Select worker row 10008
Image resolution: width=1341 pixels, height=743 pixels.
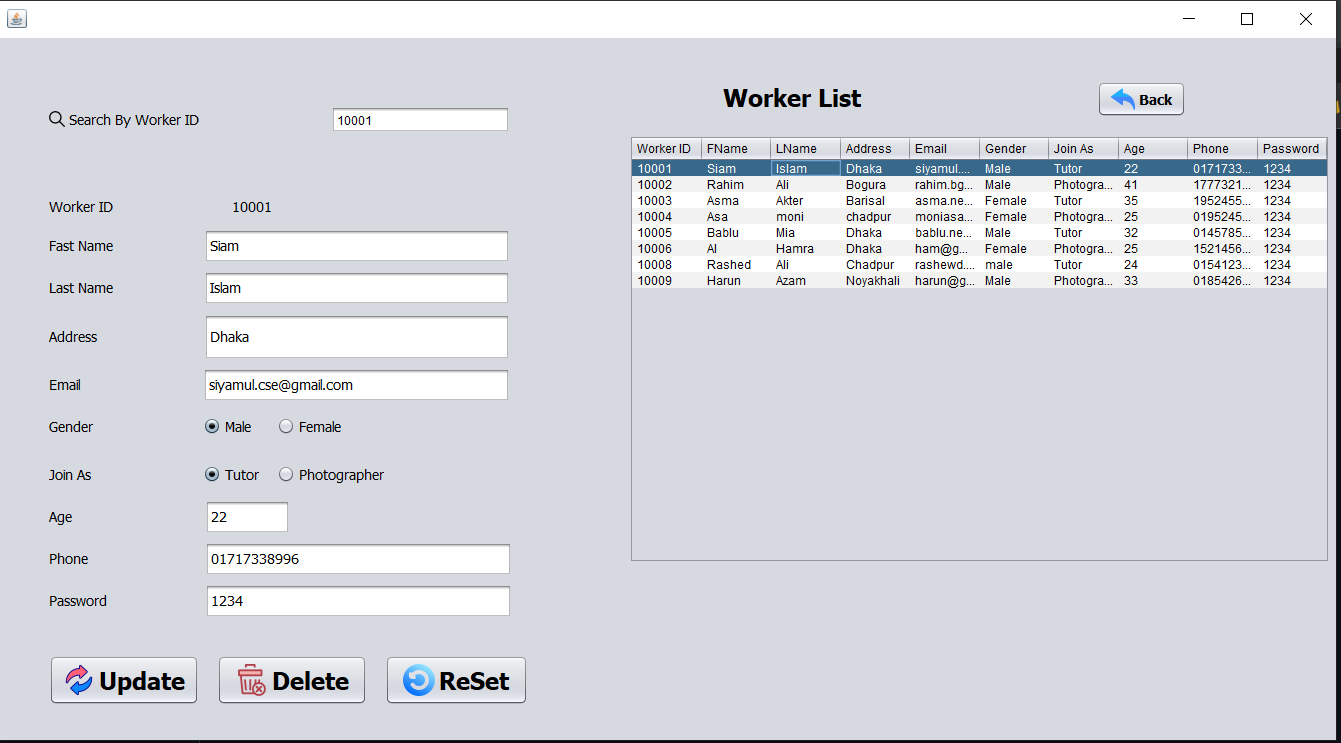pos(979,265)
